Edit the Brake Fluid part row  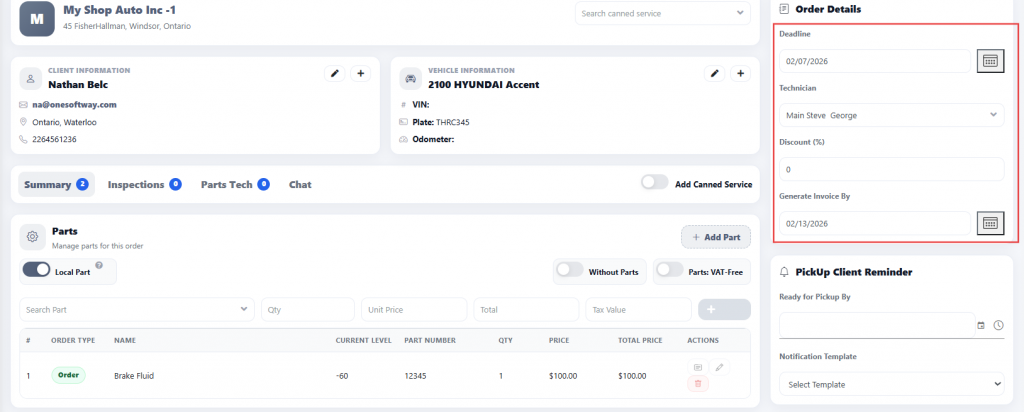click(x=719, y=367)
